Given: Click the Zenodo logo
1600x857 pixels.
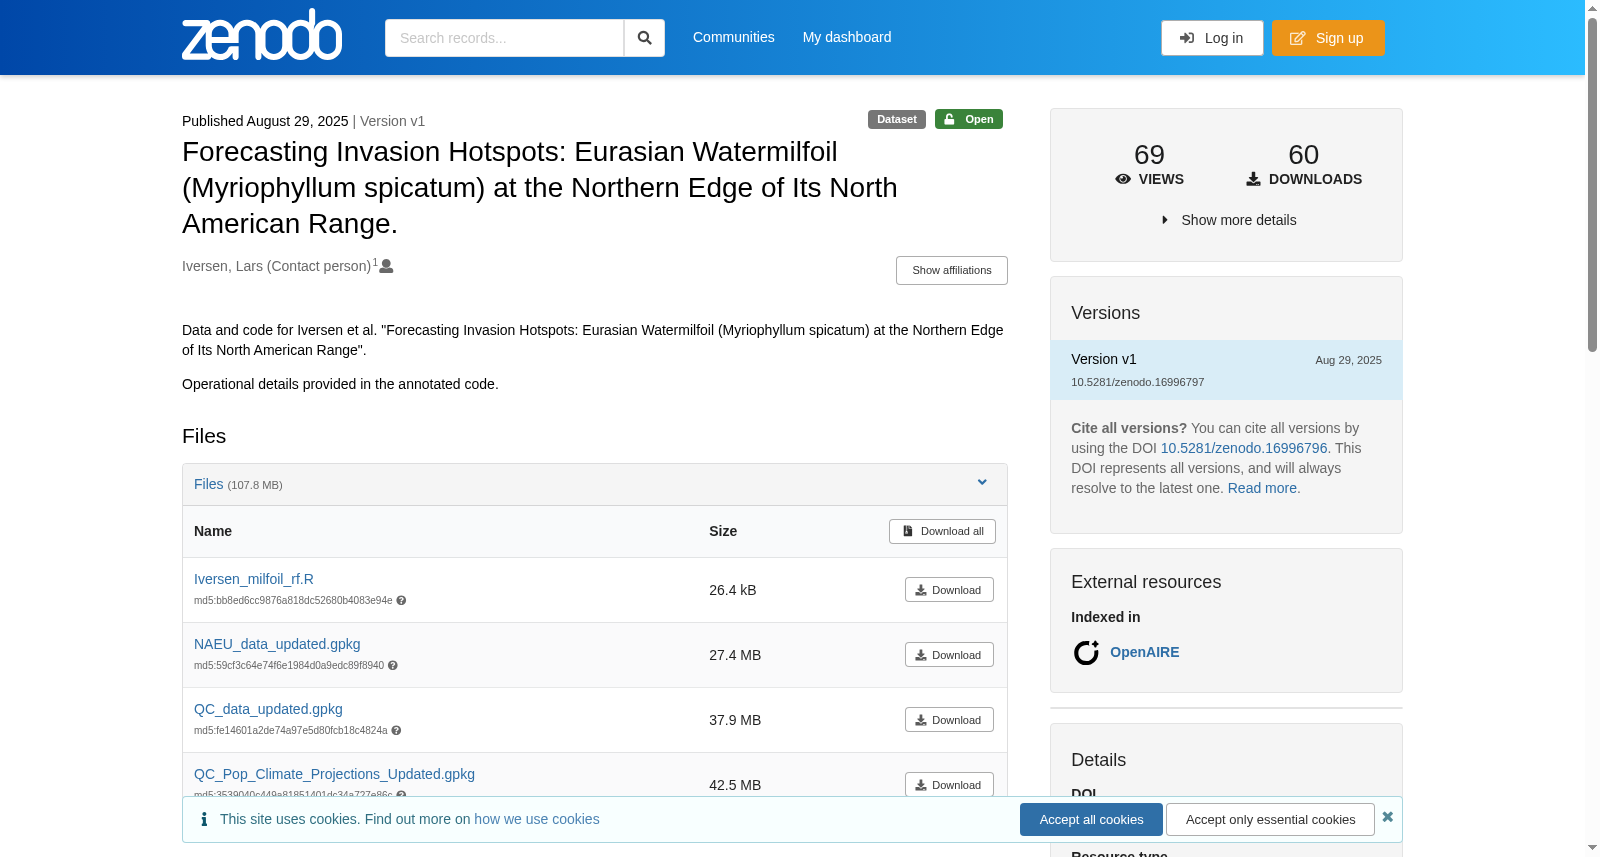Looking at the screenshot, I should [x=262, y=35].
